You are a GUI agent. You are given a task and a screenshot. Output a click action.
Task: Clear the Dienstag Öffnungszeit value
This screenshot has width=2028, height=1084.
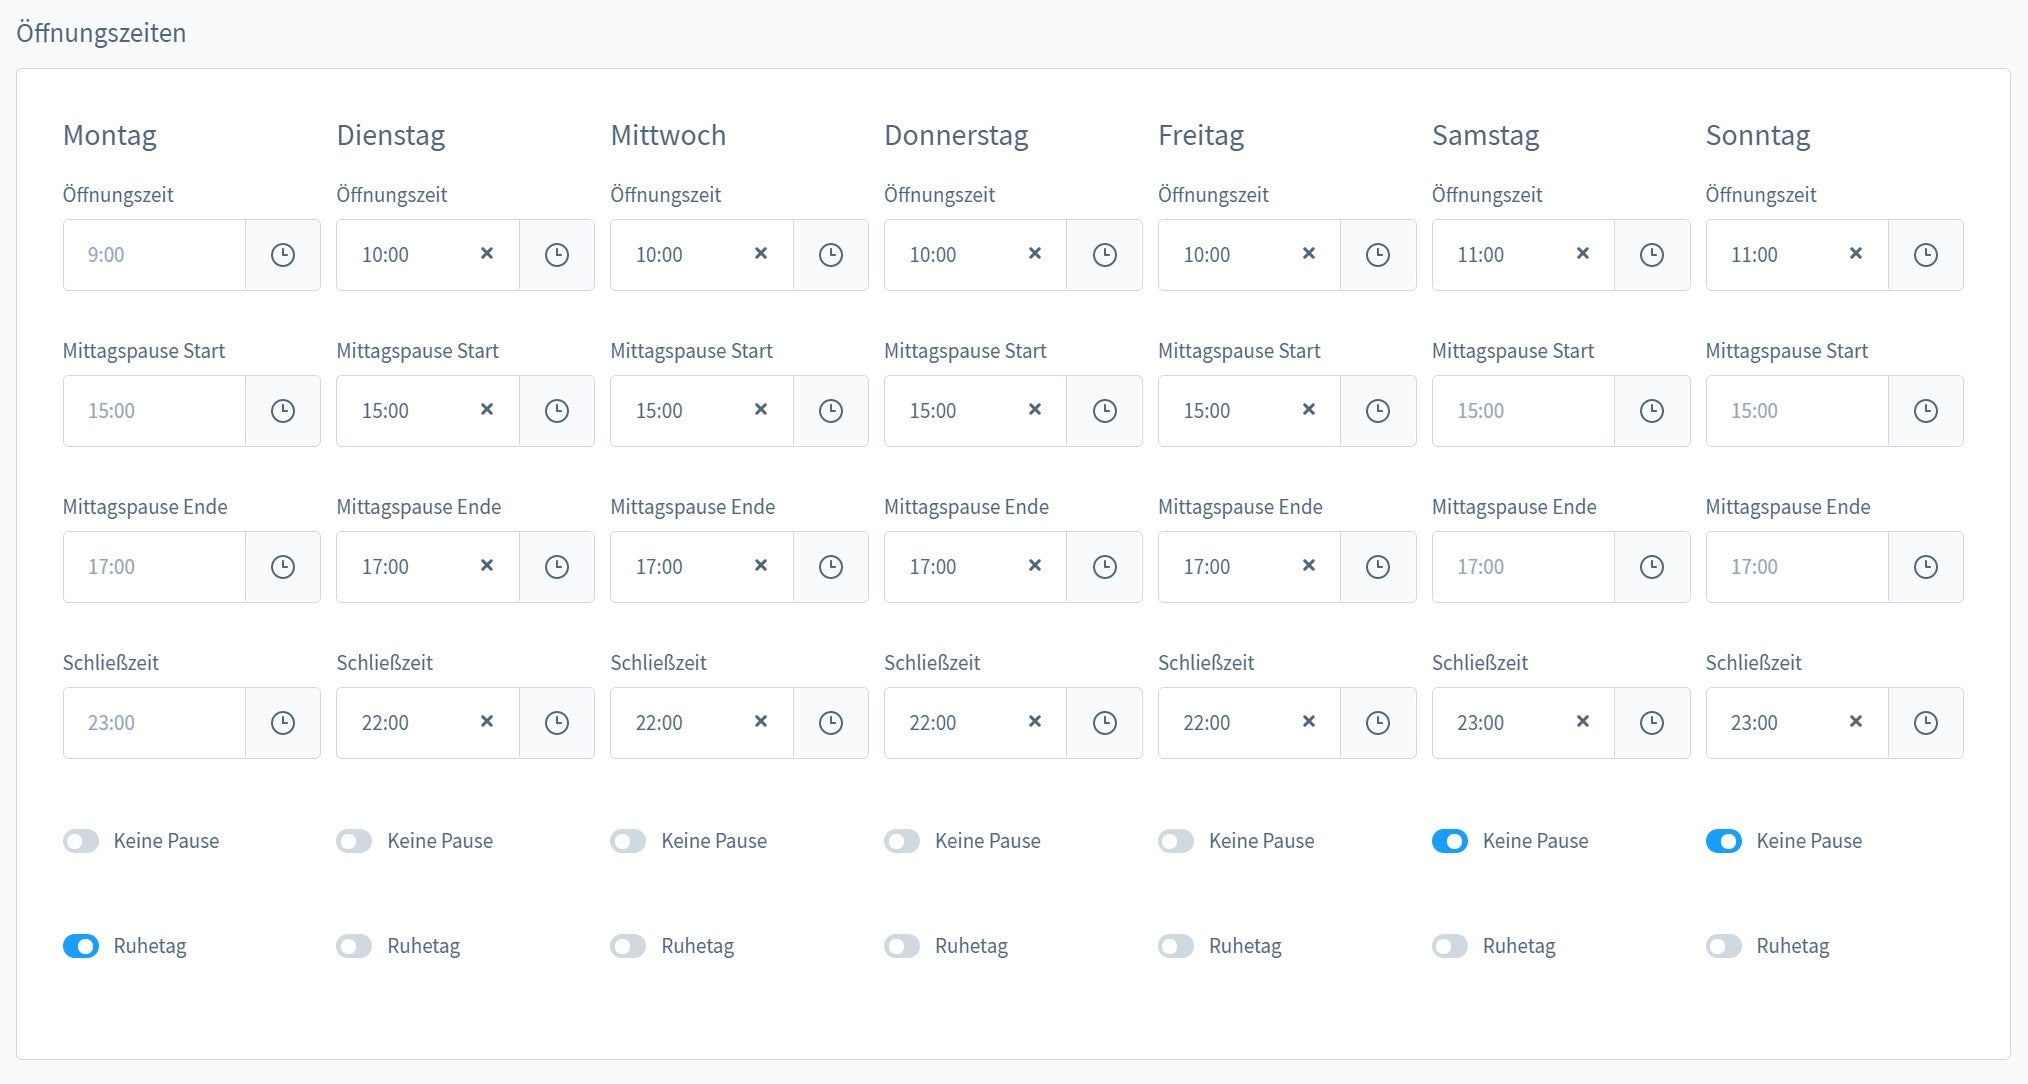coord(487,254)
